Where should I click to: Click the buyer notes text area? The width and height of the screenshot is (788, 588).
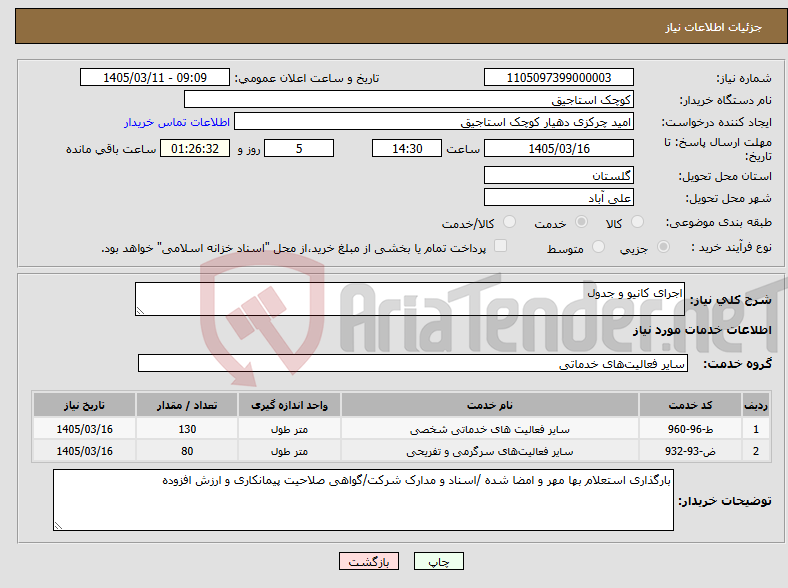click(x=363, y=500)
